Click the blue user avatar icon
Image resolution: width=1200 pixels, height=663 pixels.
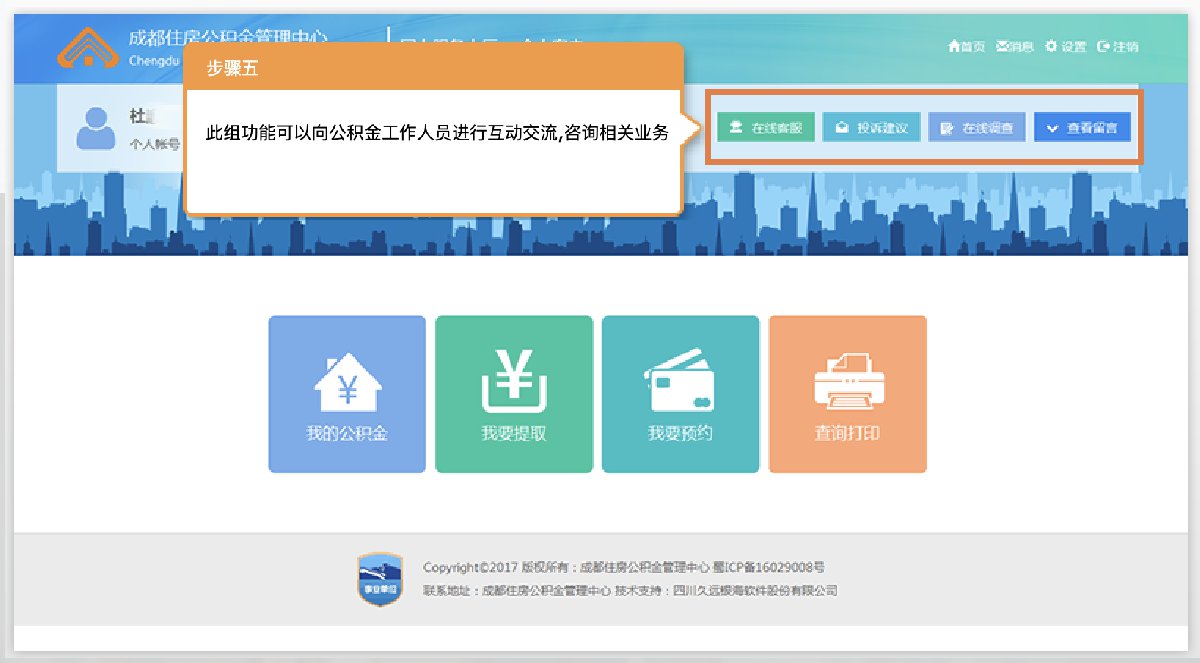[x=96, y=127]
